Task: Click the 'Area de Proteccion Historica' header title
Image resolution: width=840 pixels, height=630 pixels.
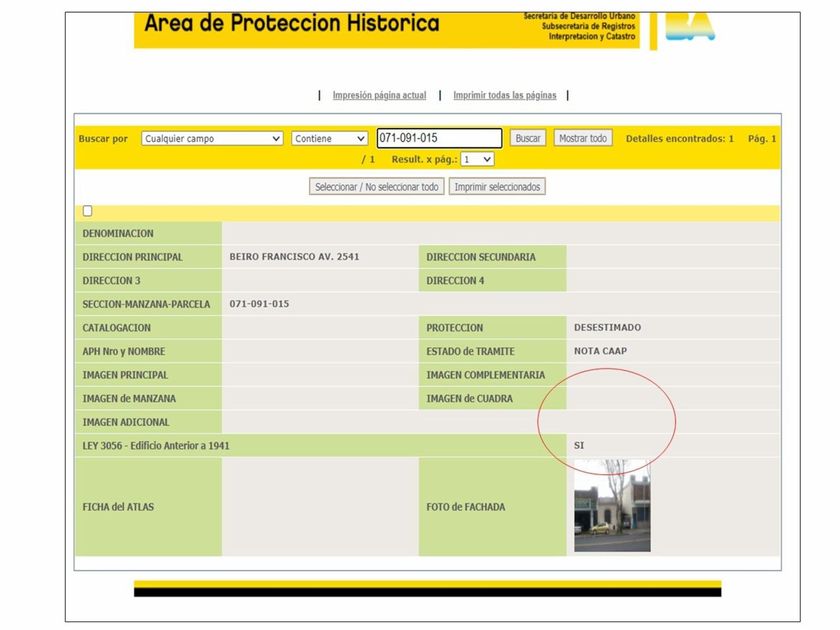Action: click(x=291, y=23)
